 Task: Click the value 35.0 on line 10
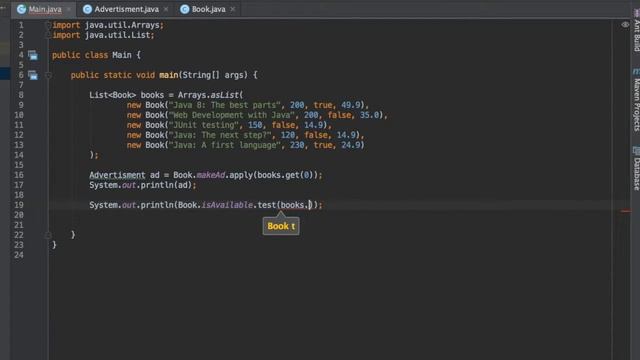point(369,115)
